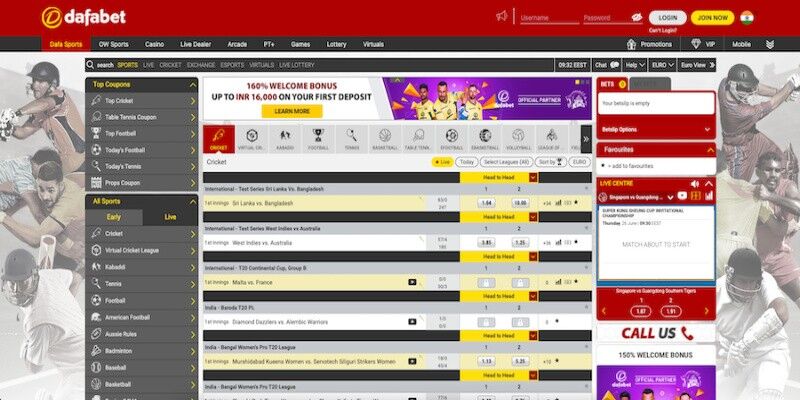
Task: Collapse the Favourites panel
Action: 710,150
